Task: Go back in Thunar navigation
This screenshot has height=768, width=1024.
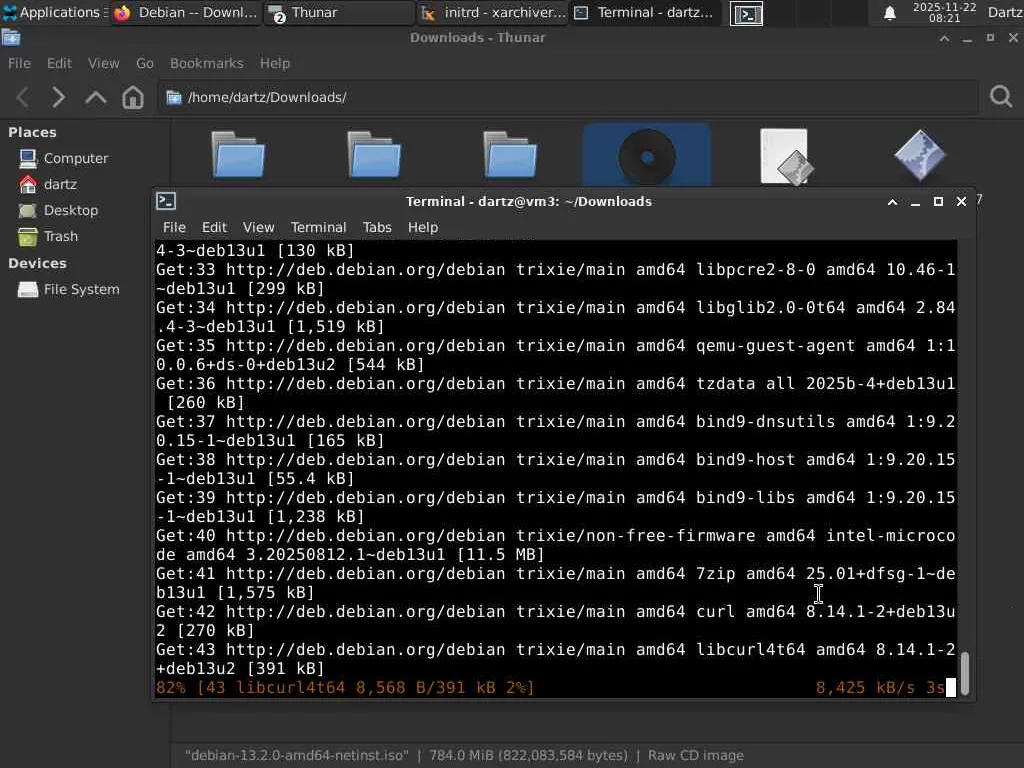Action: (23, 97)
